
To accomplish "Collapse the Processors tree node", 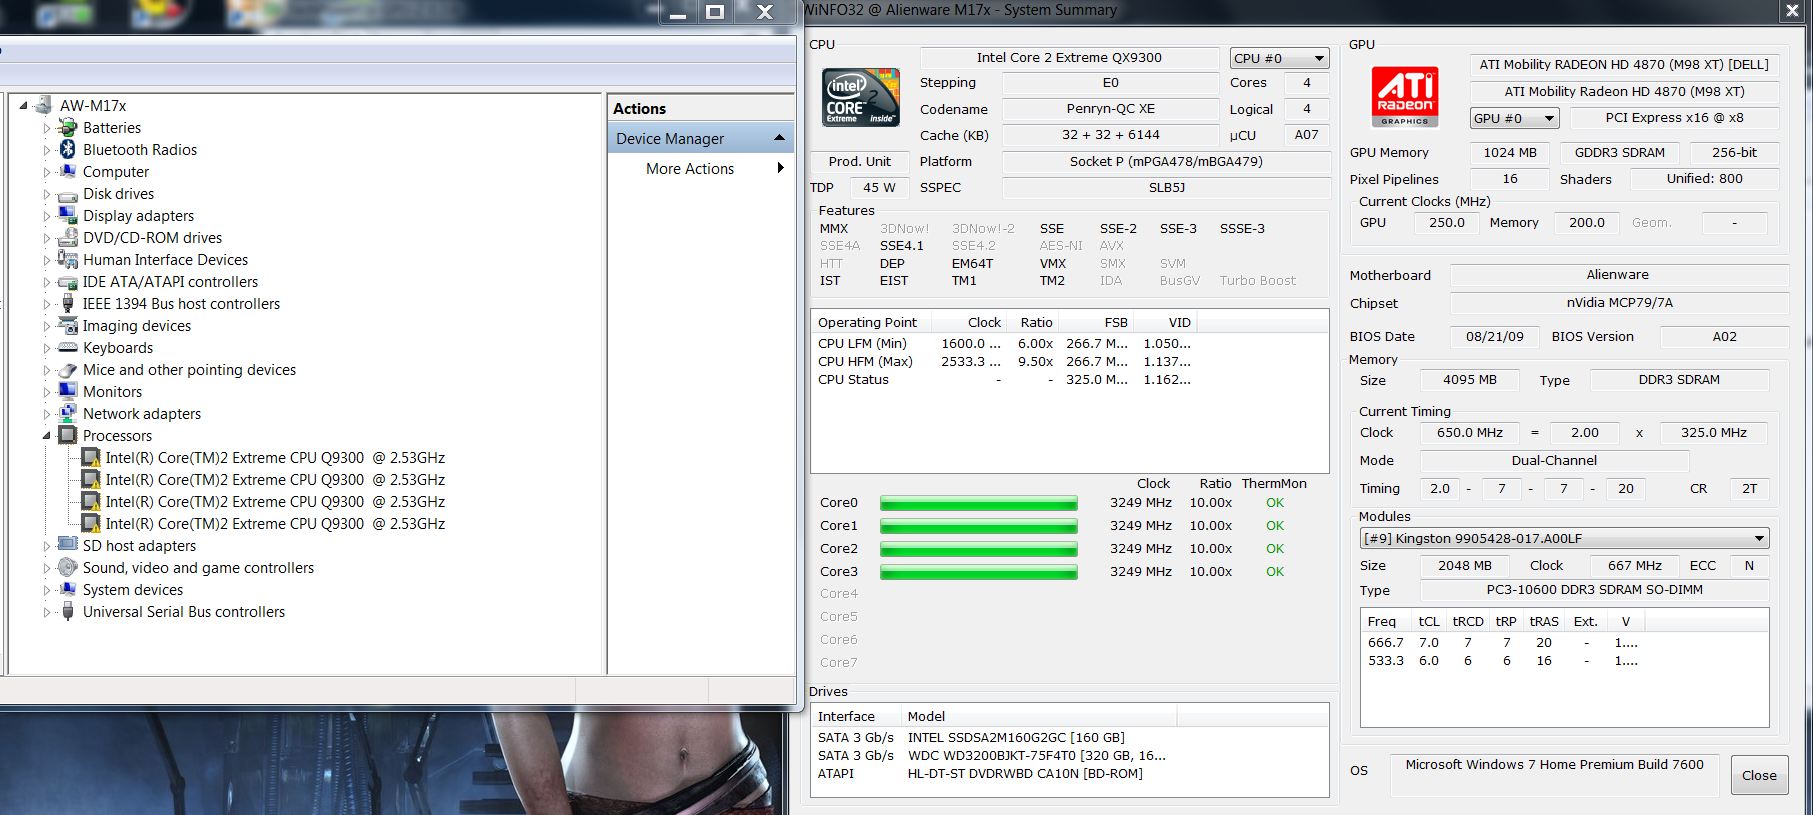I will tap(46, 436).
